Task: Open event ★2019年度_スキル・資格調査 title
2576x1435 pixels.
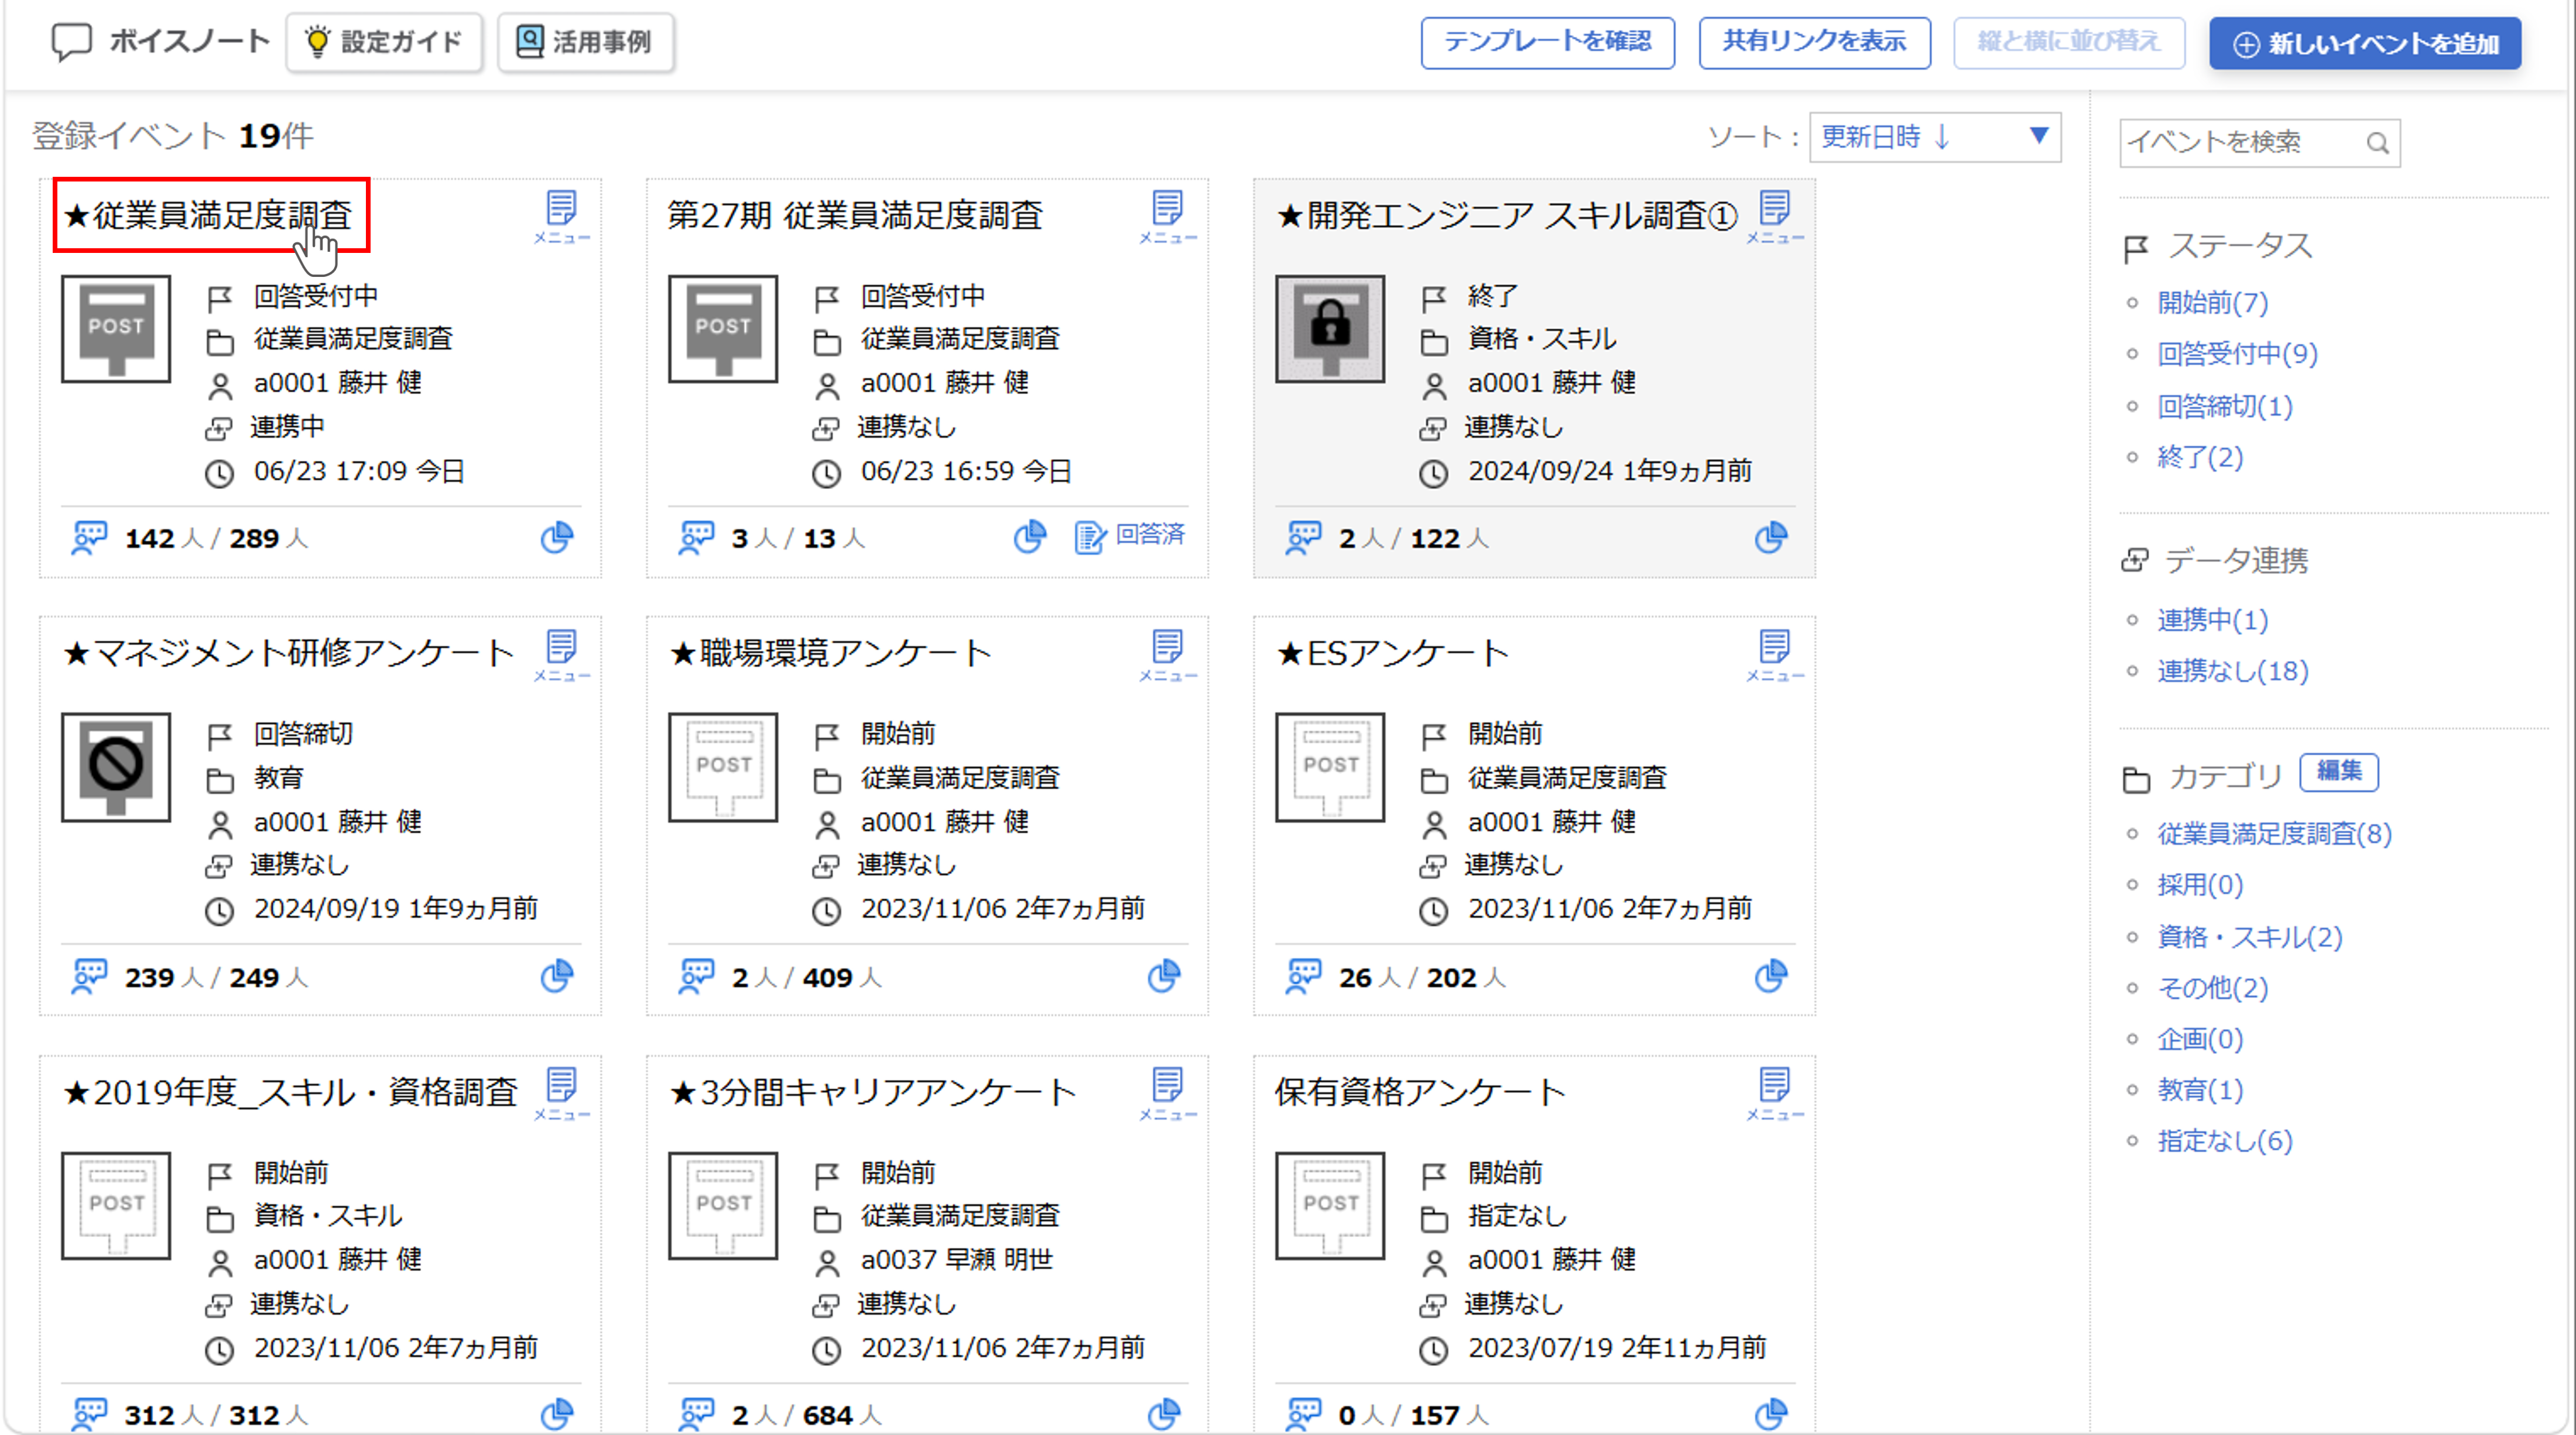Action: 291,1092
